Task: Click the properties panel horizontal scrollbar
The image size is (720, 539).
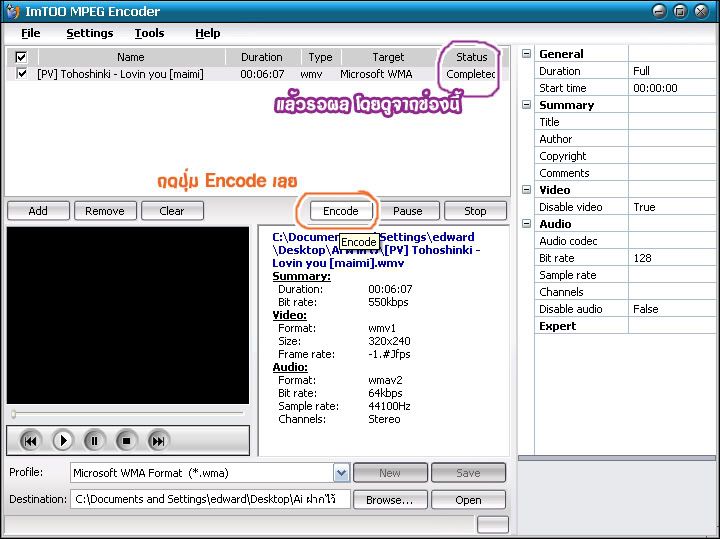Action: 617,458
